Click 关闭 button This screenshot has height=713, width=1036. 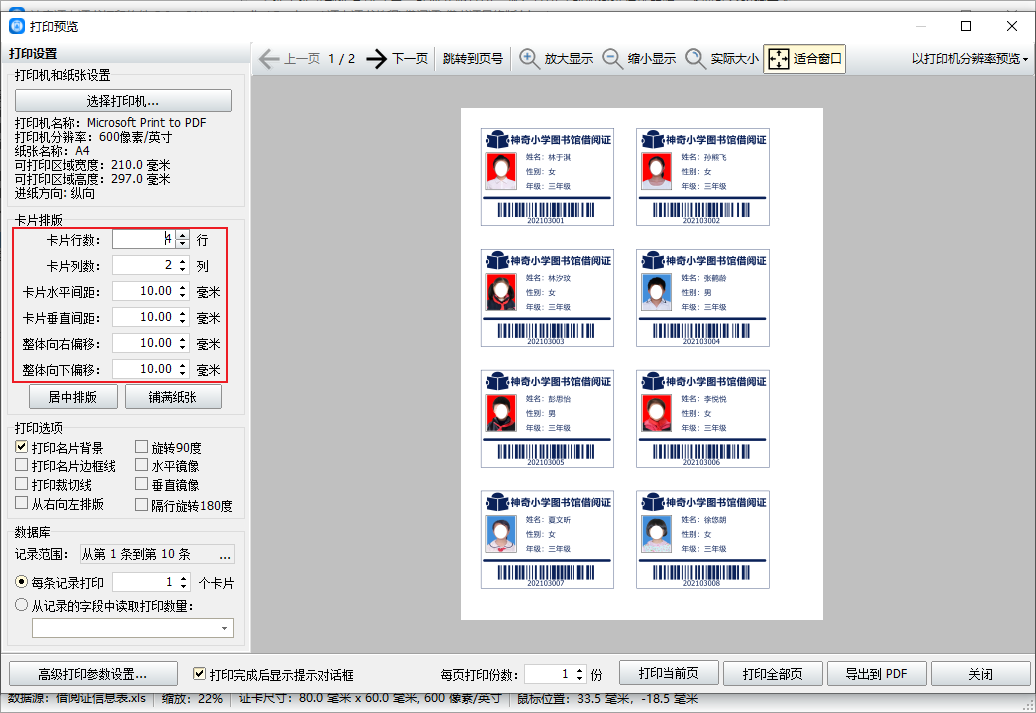pyautogui.click(x=980, y=673)
